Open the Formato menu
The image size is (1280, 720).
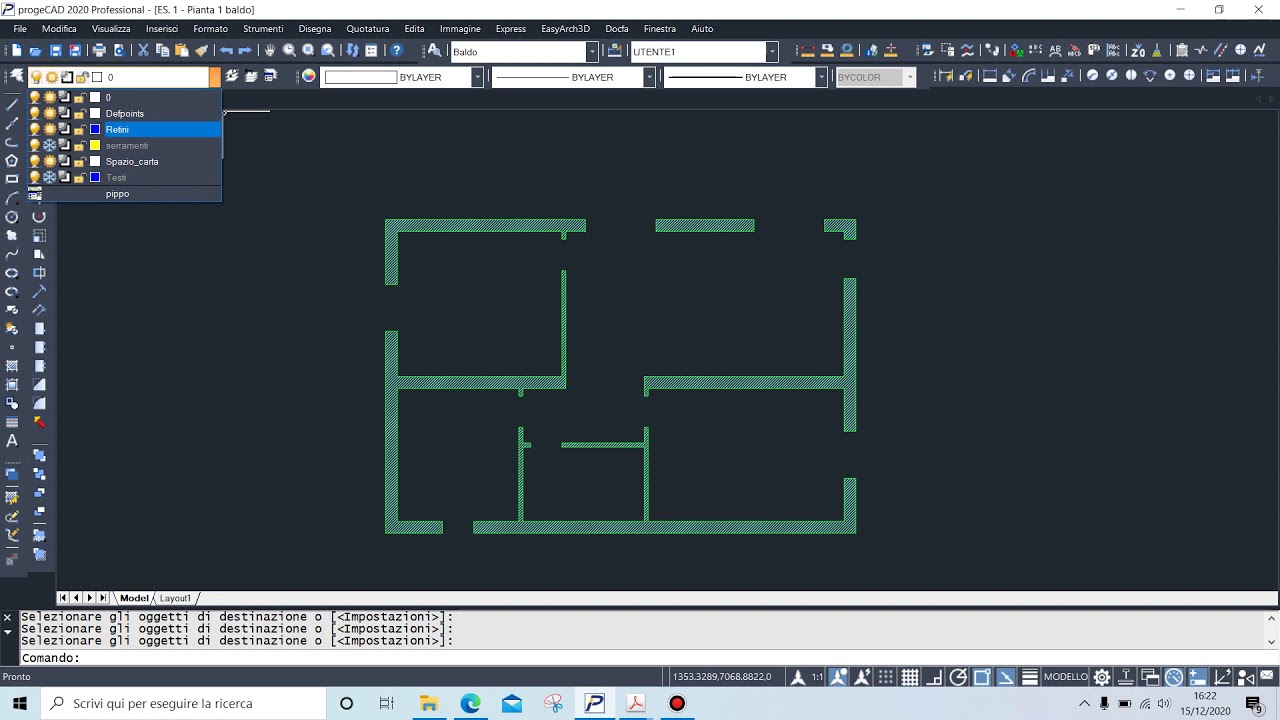click(210, 29)
